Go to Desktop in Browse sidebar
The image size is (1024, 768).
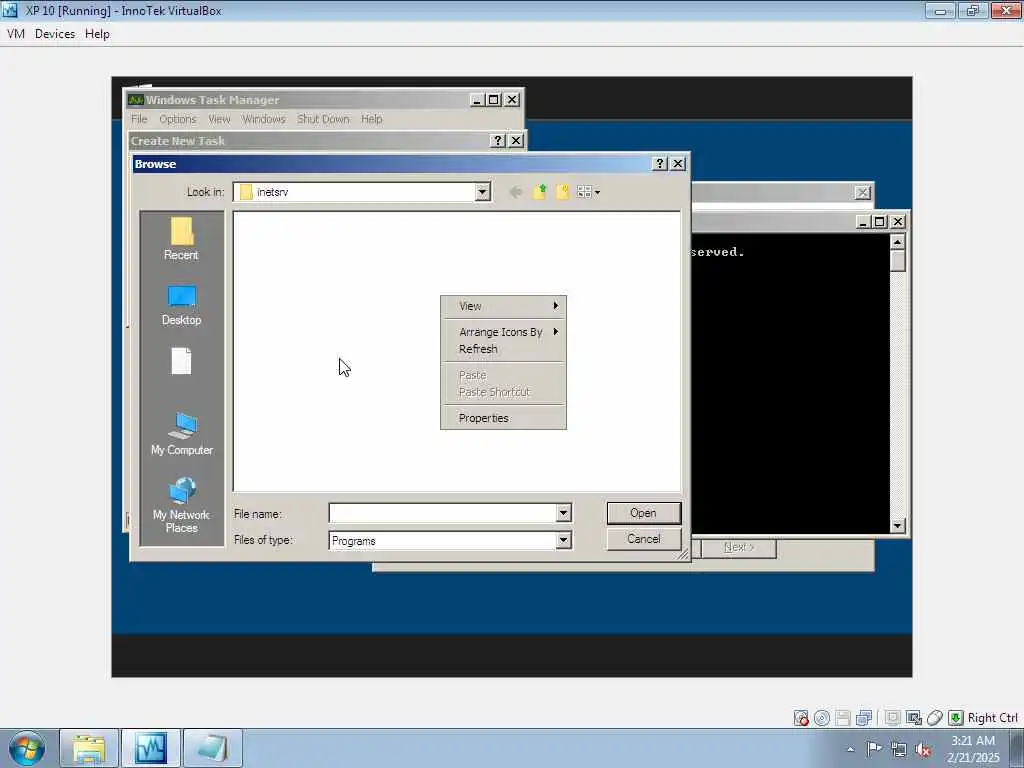point(182,306)
